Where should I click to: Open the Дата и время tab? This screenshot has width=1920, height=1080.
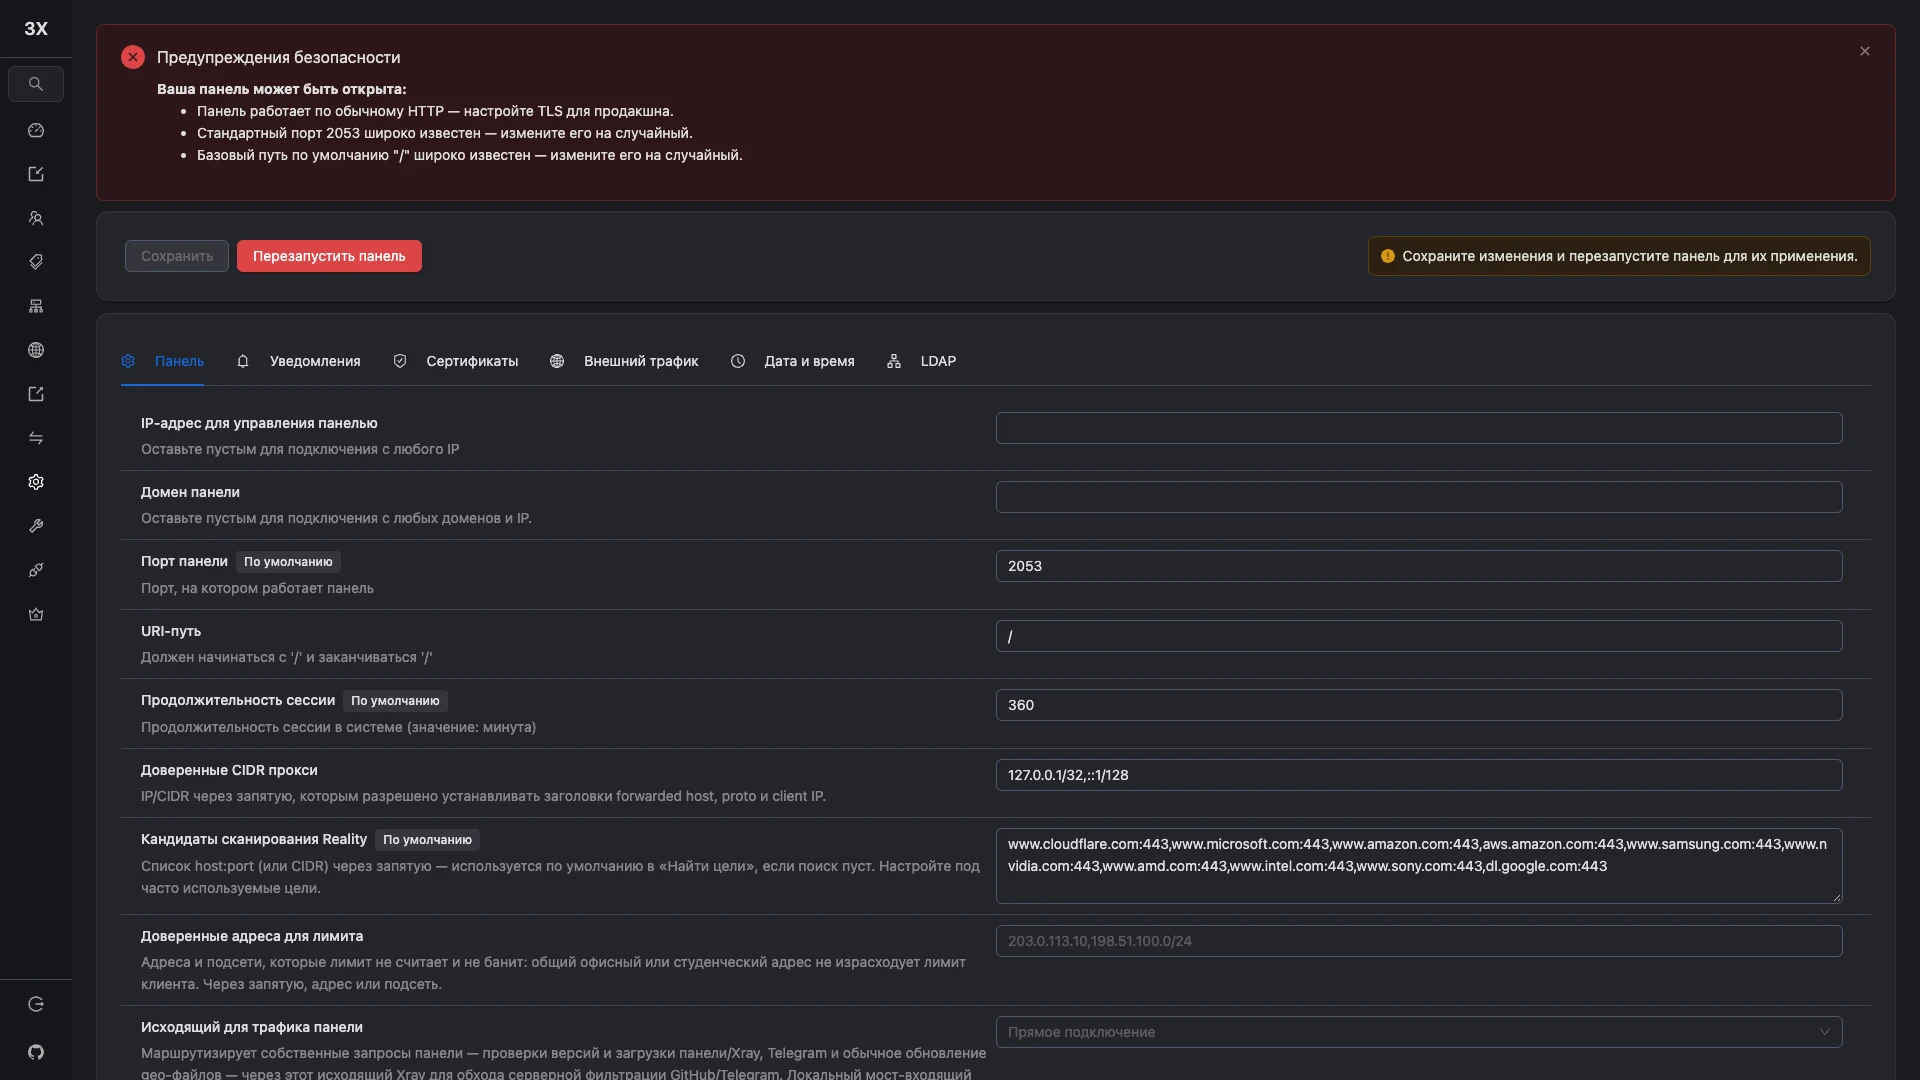[x=792, y=361]
